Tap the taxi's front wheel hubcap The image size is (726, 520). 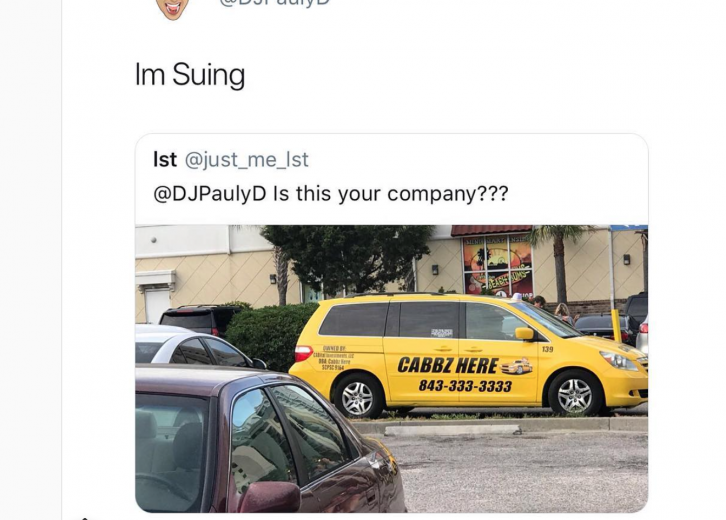(574, 395)
